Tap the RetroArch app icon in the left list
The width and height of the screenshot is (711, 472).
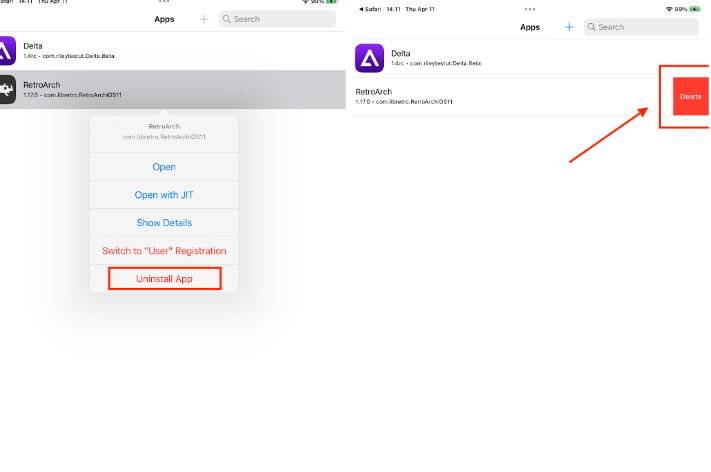[6, 90]
